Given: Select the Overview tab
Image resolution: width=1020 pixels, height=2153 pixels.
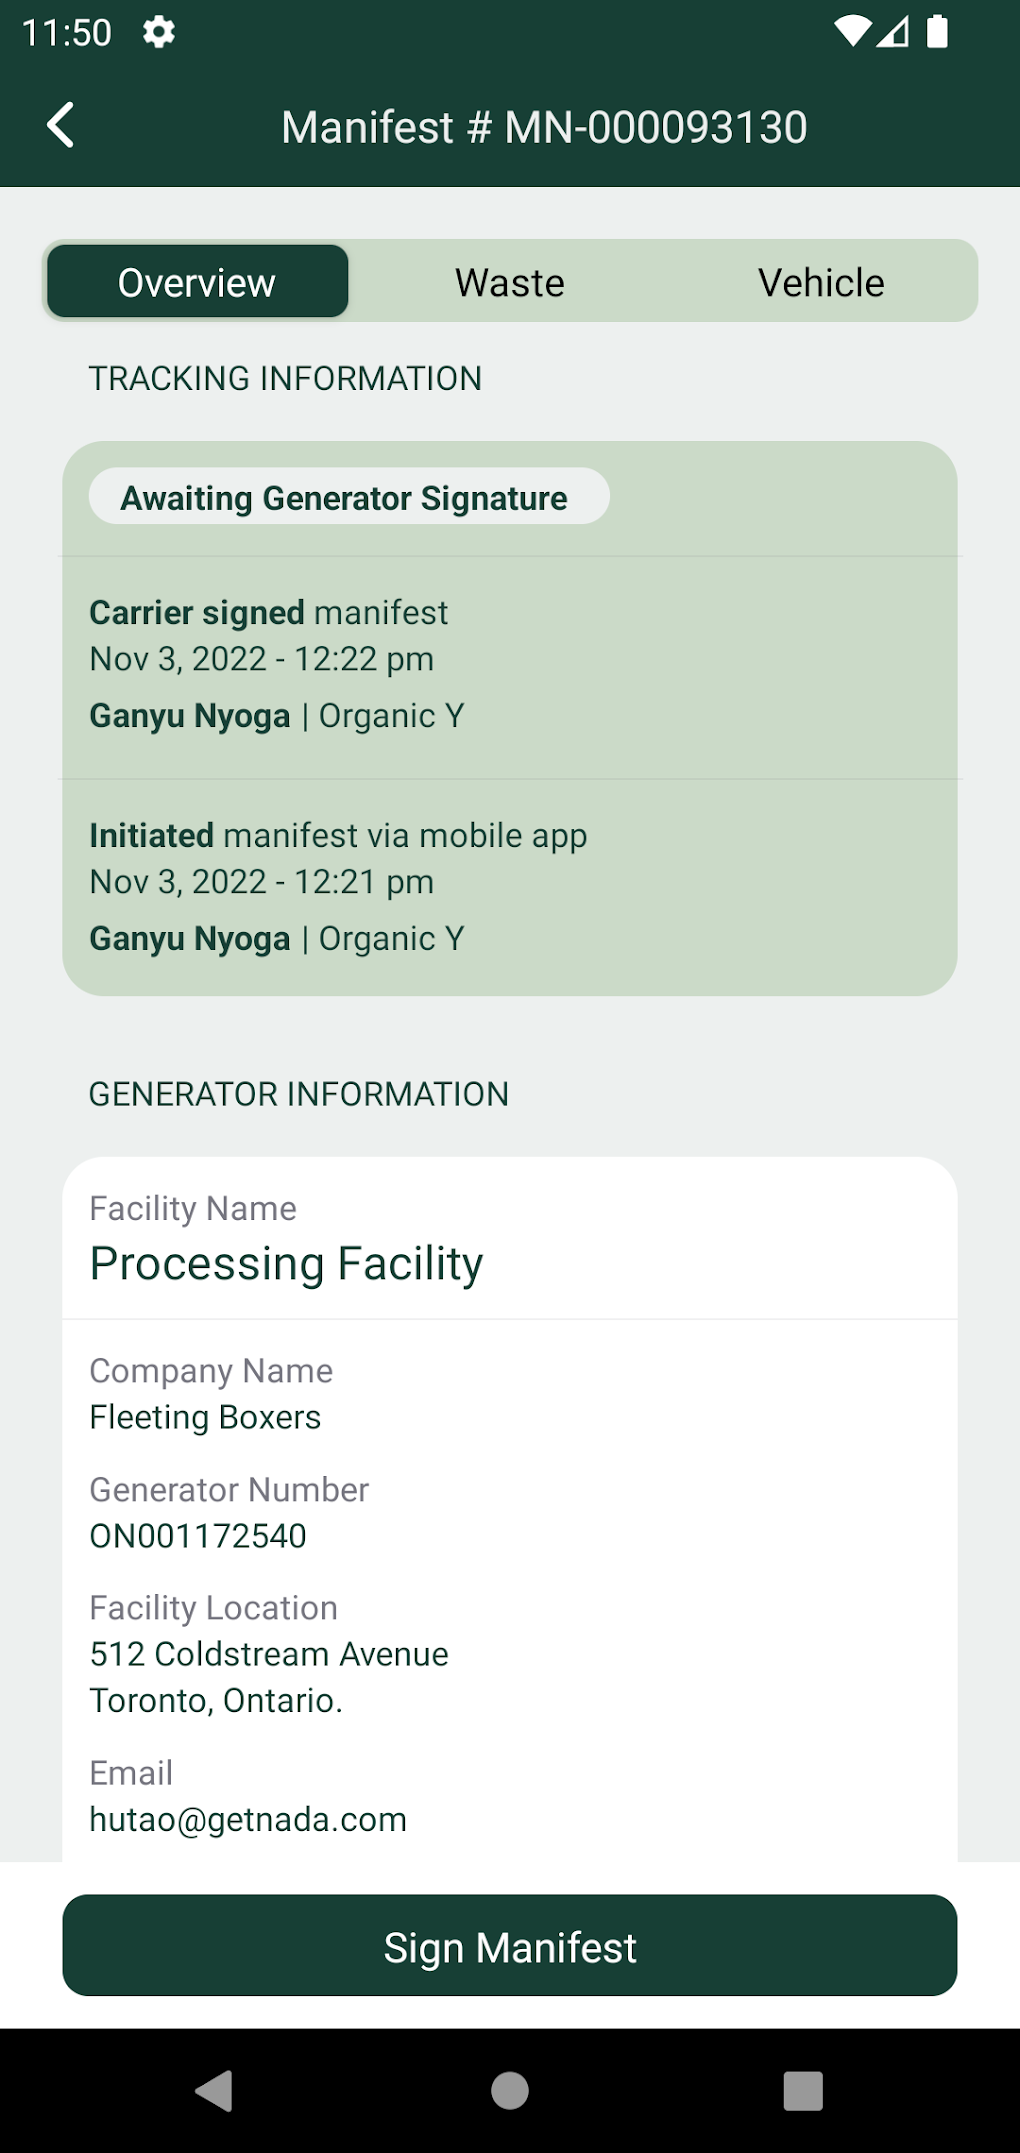Looking at the screenshot, I should tap(197, 282).
